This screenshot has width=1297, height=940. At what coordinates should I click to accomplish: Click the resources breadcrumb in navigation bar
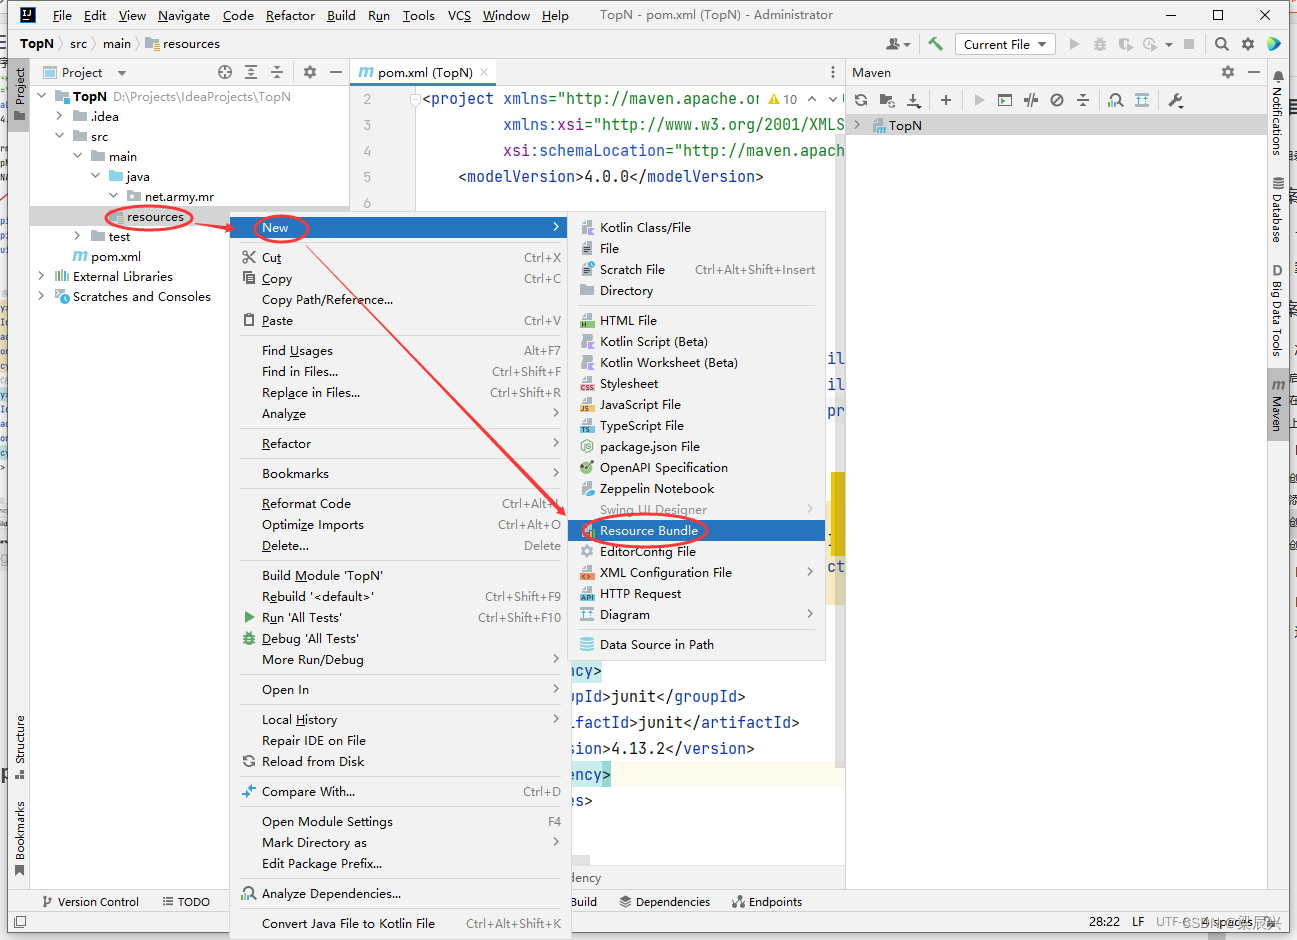pos(183,44)
